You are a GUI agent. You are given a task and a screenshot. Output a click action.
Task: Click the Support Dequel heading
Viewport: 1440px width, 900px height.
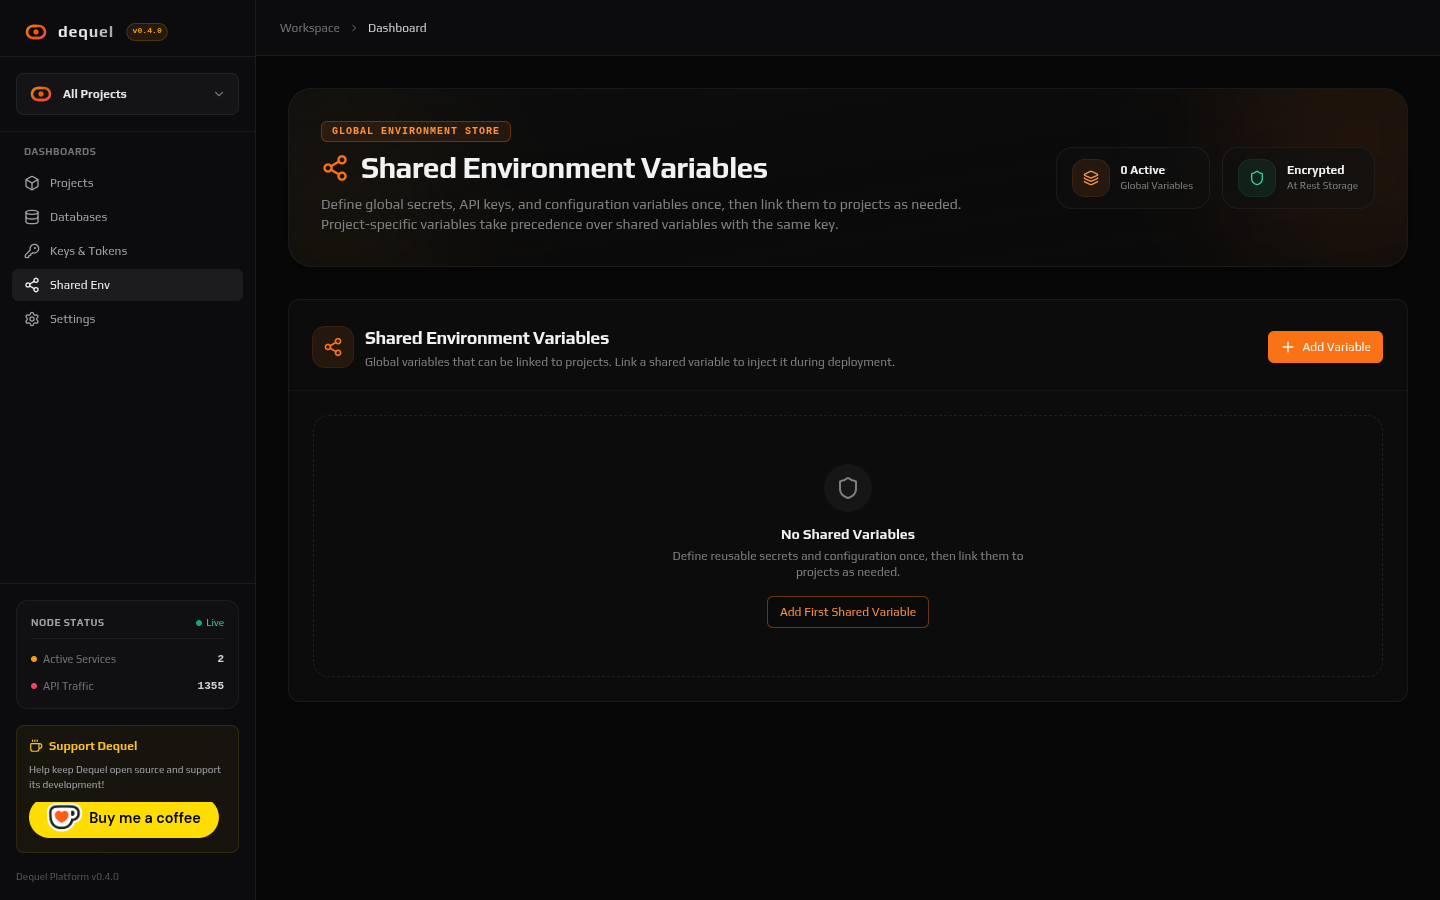click(x=93, y=746)
